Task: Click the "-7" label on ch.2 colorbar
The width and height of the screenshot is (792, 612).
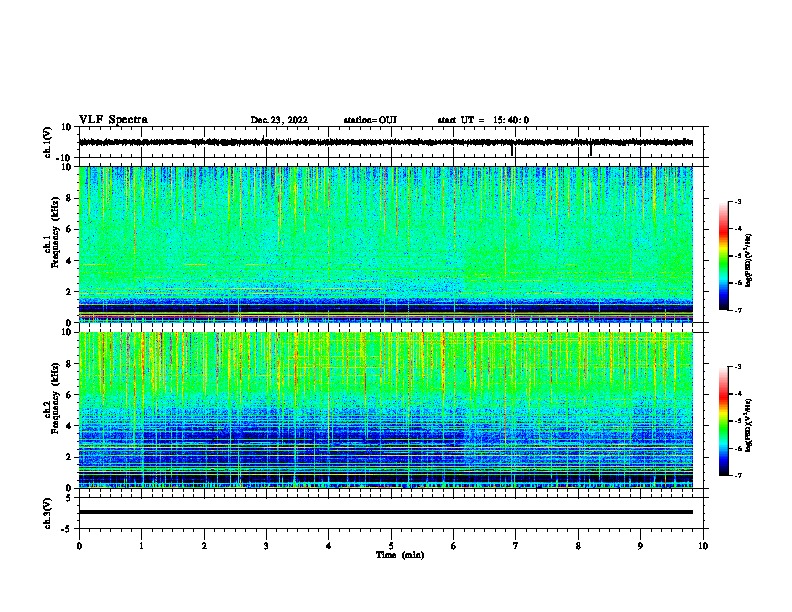Action: click(737, 475)
